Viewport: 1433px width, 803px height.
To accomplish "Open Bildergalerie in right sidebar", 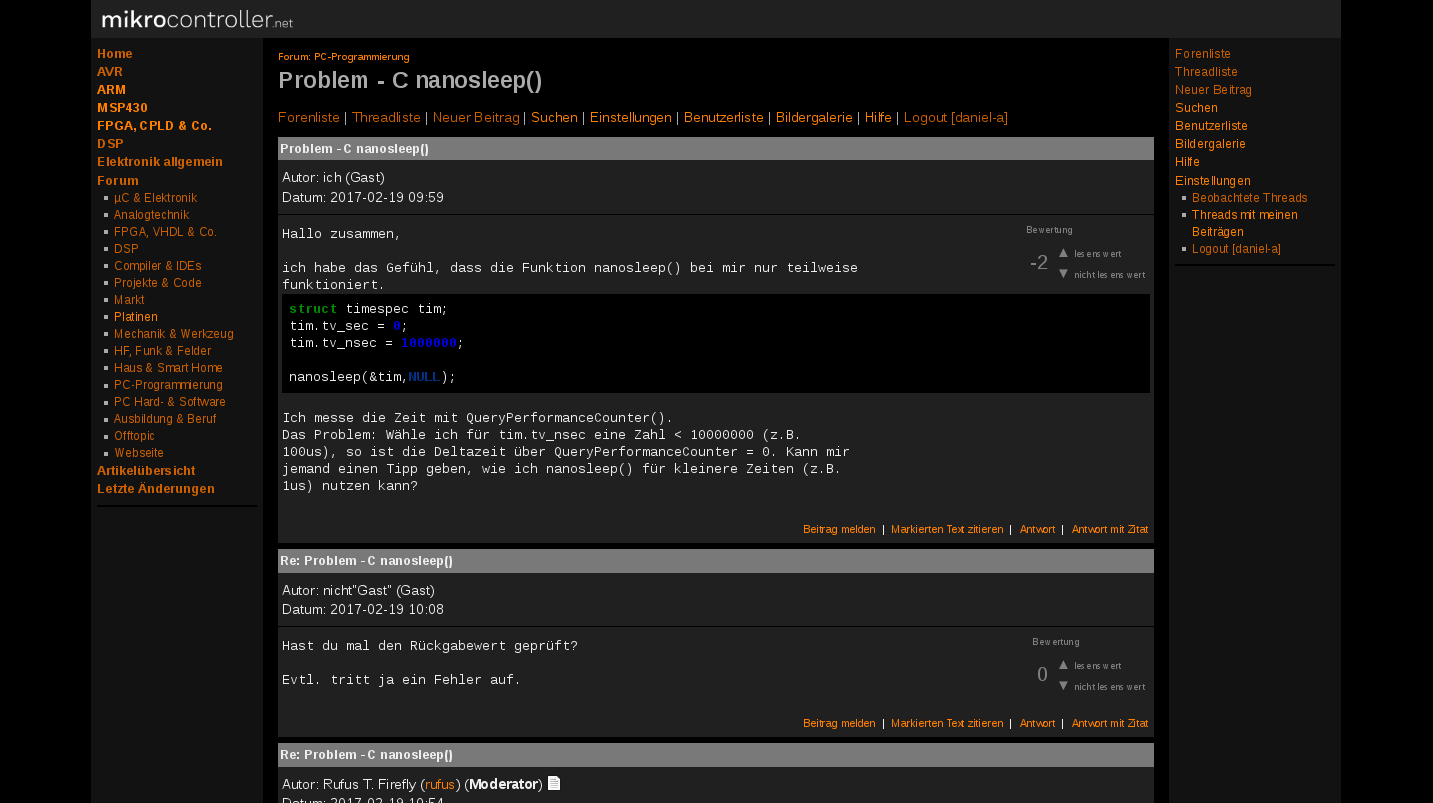I will (1210, 144).
